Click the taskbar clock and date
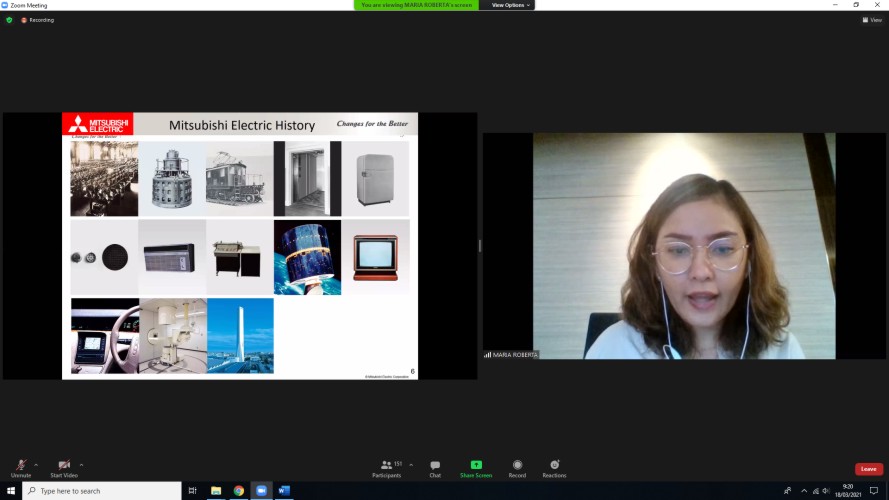Viewport: 889px width, 500px height. click(848, 490)
